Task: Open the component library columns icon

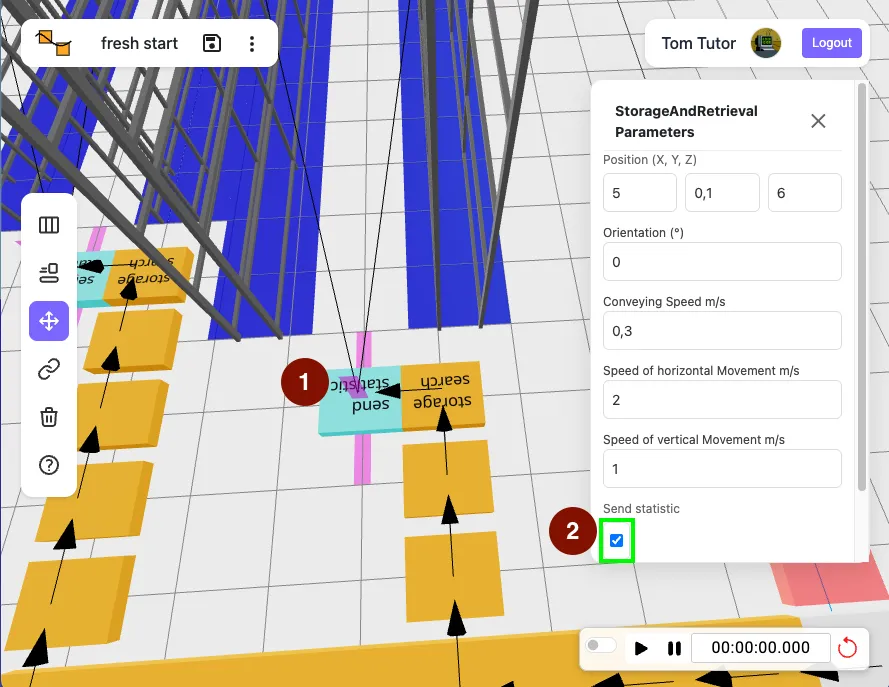Action: [49, 225]
